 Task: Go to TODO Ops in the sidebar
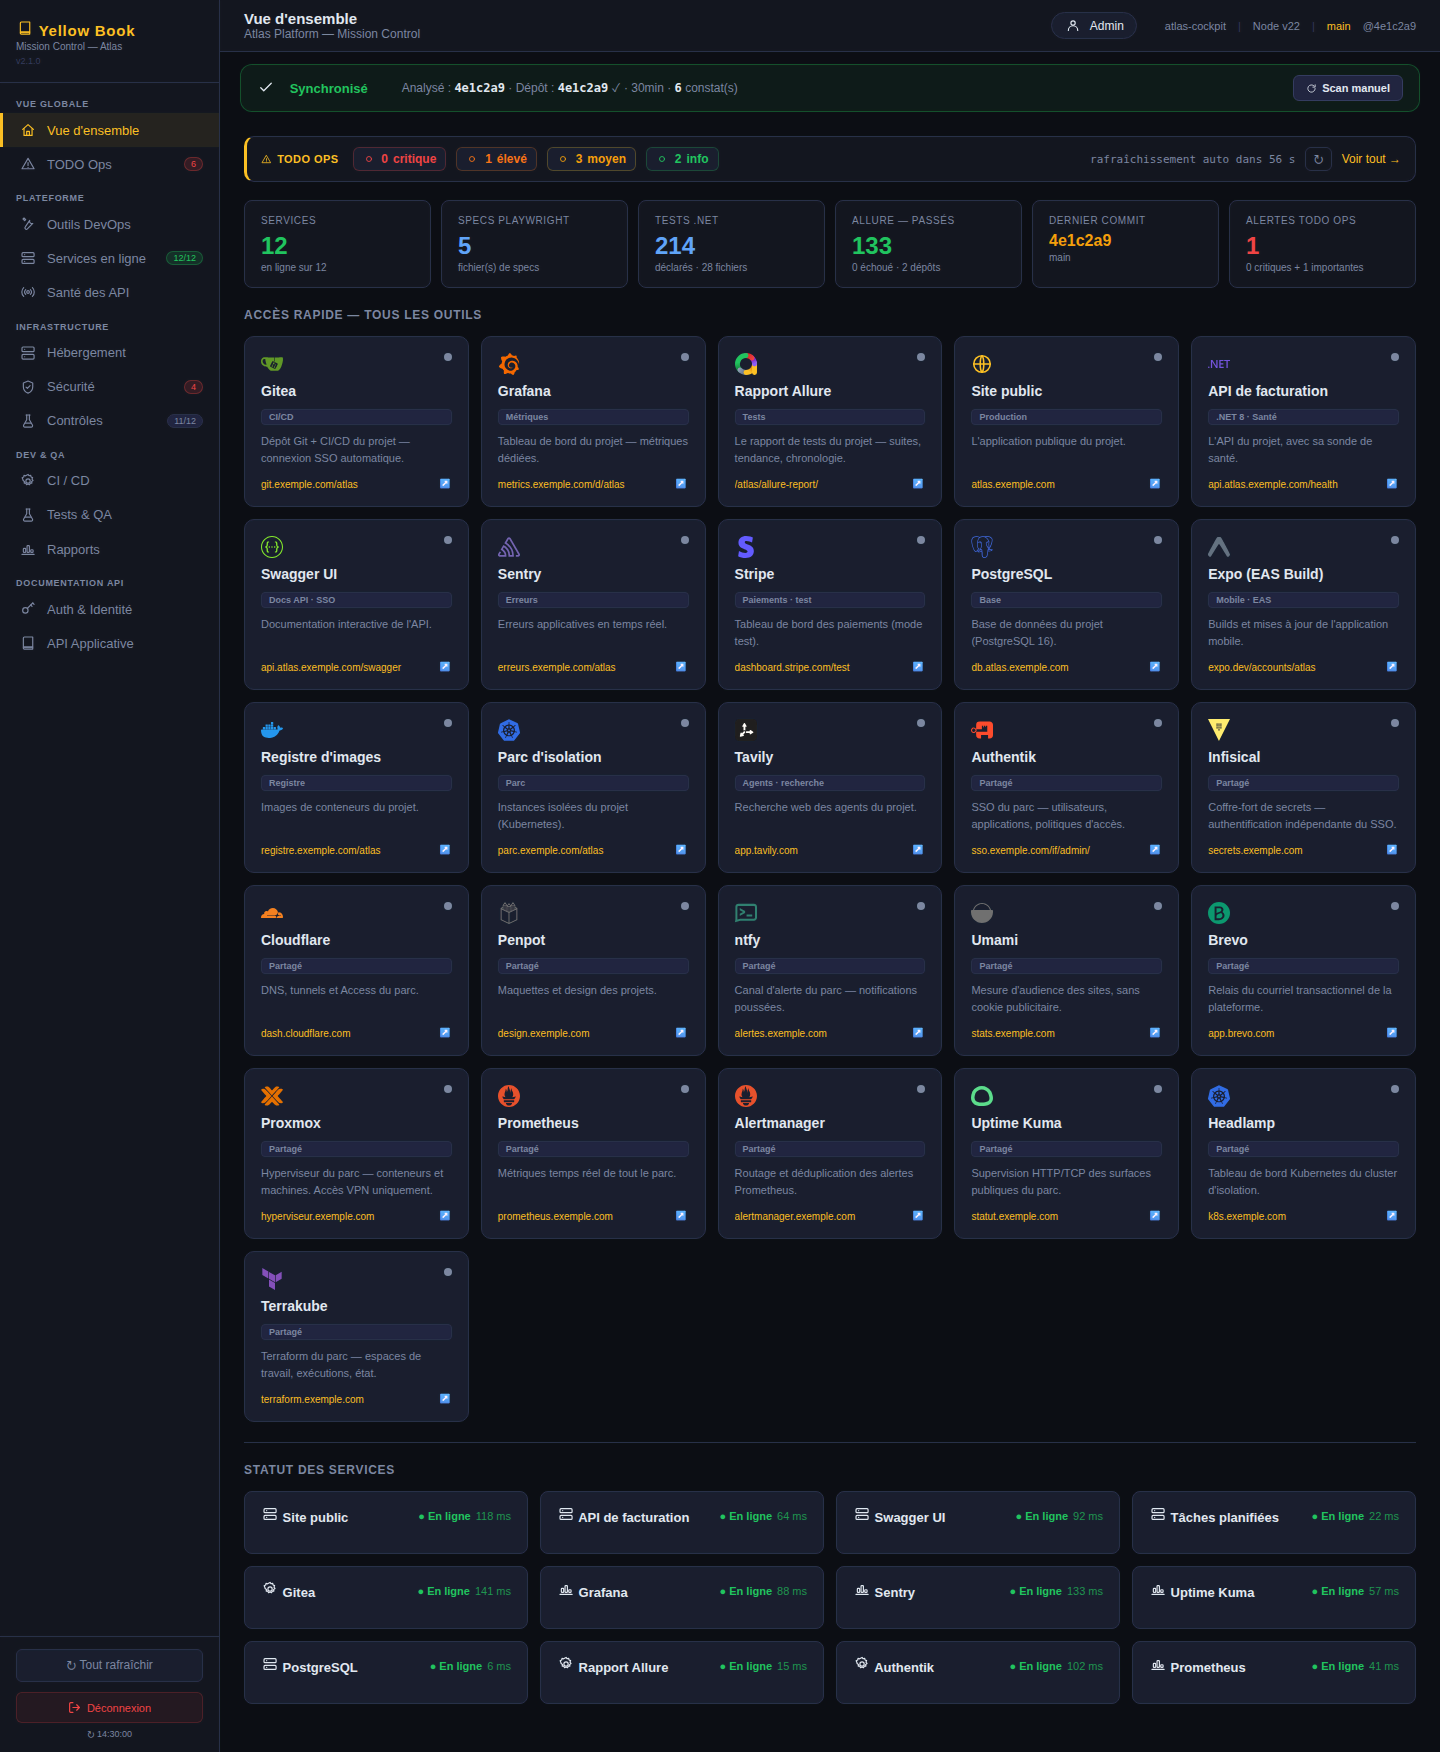click(x=110, y=164)
